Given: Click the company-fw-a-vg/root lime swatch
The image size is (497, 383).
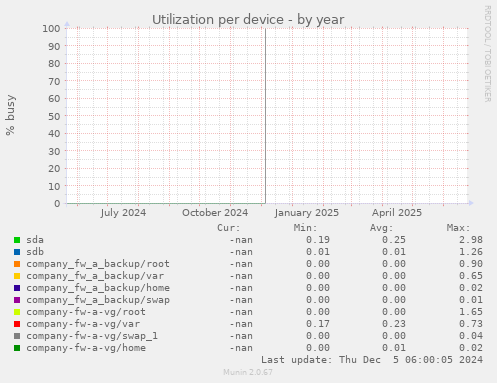Looking at the screenshot, I should 17,312.
